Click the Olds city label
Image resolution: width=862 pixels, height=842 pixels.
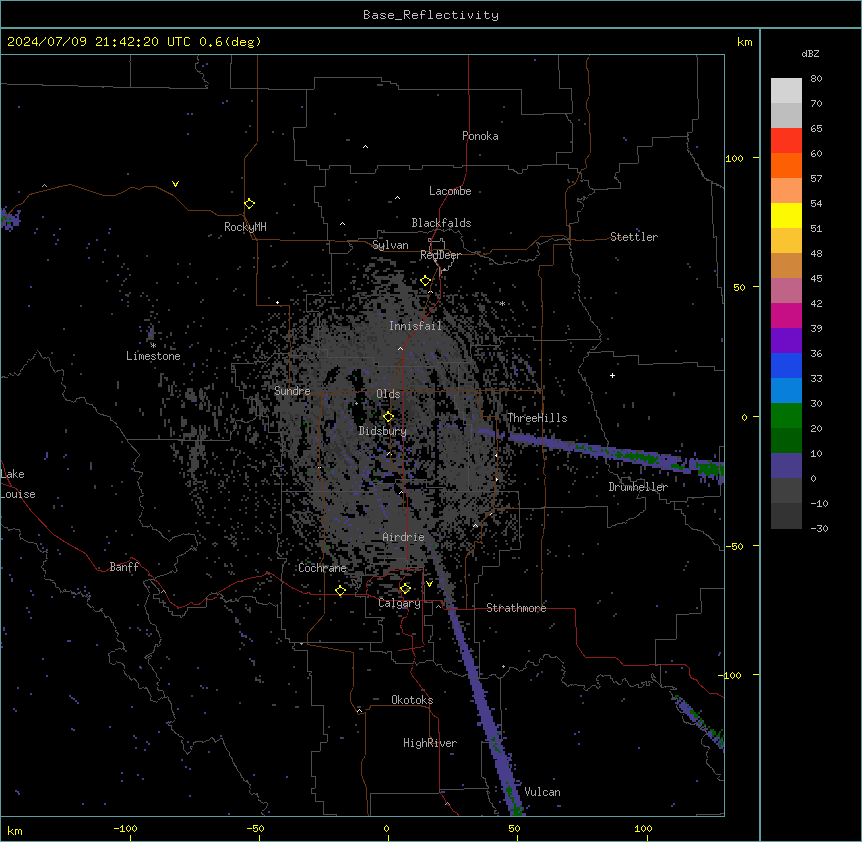(x=388, y=394)
